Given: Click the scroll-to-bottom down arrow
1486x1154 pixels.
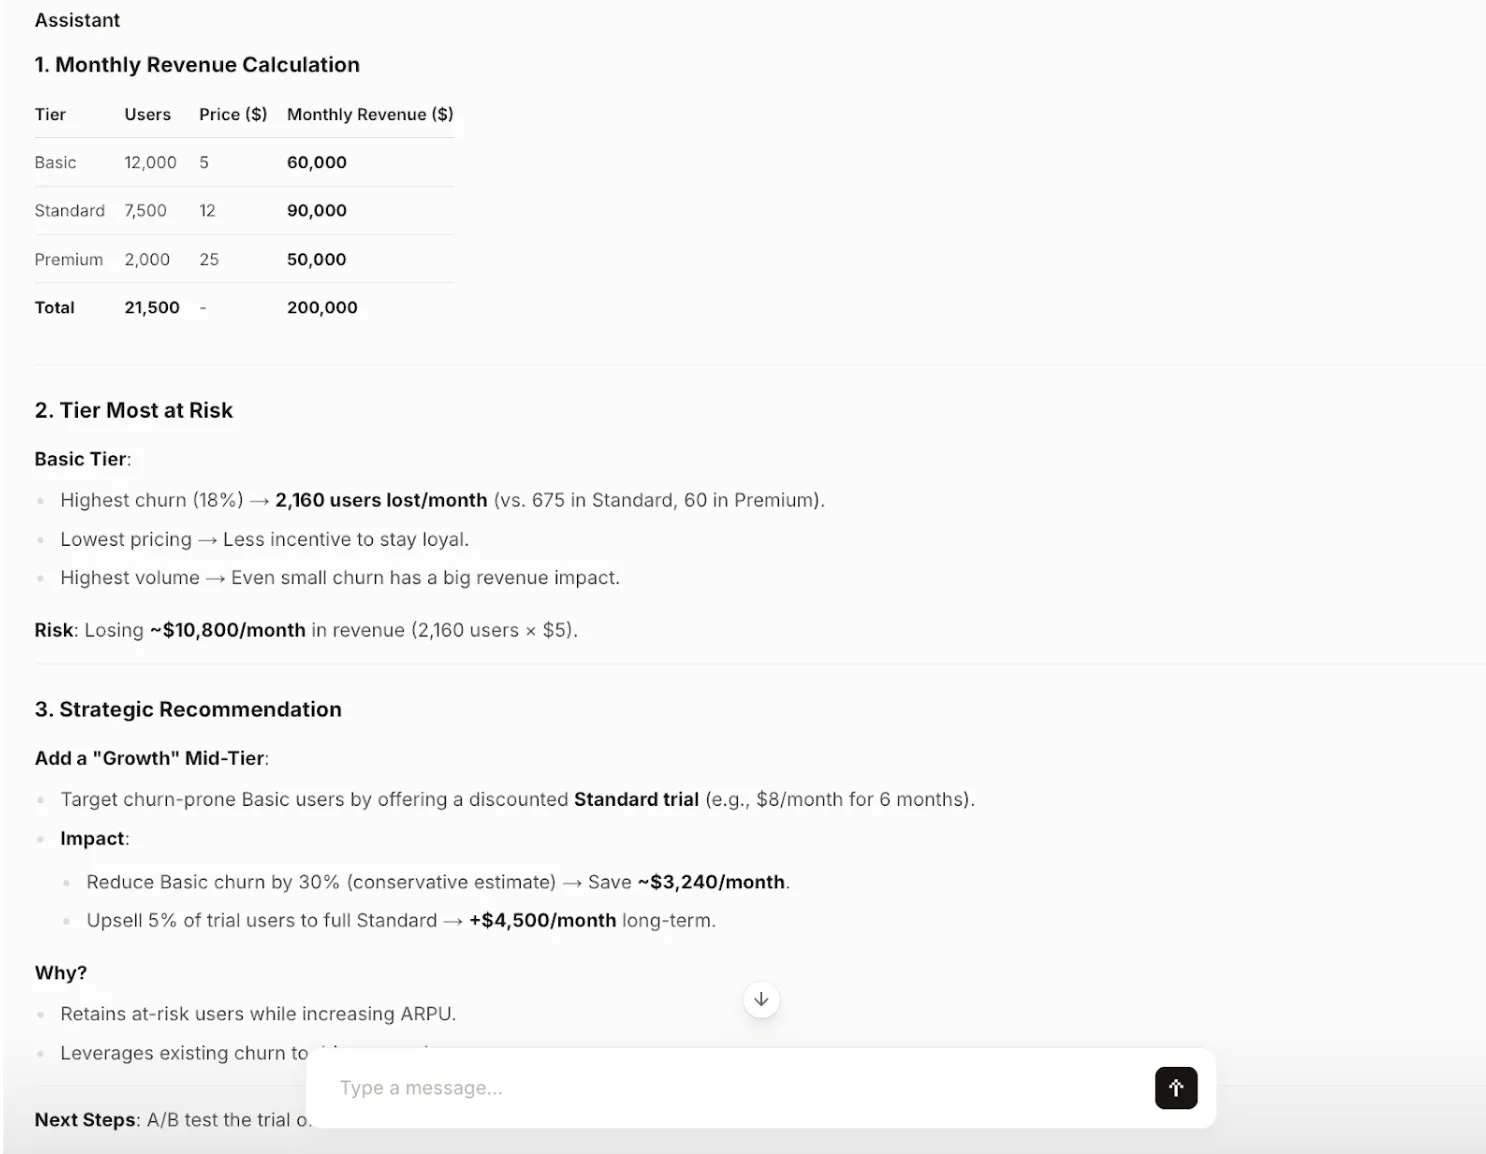Looking at the screenshot, I should (x=761, y=999).
